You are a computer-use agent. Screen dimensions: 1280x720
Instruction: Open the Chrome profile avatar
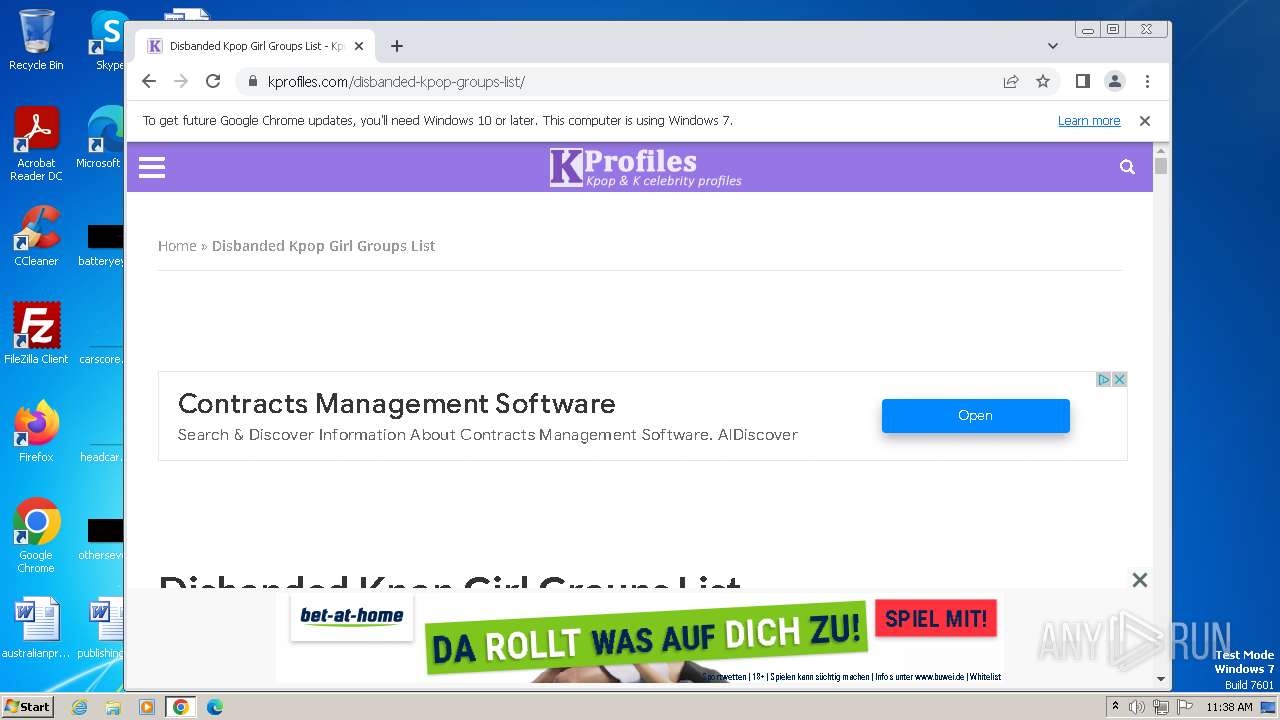tap(1114, 81)
